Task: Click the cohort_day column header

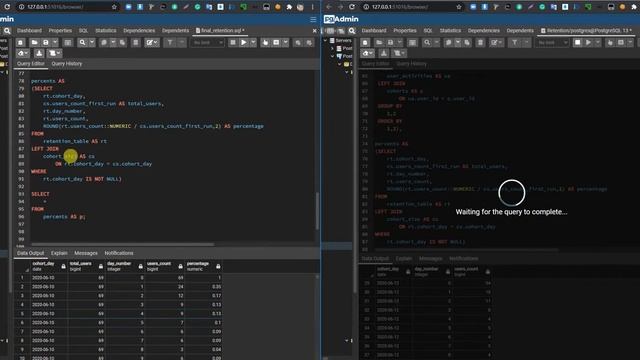Action: 49,266
